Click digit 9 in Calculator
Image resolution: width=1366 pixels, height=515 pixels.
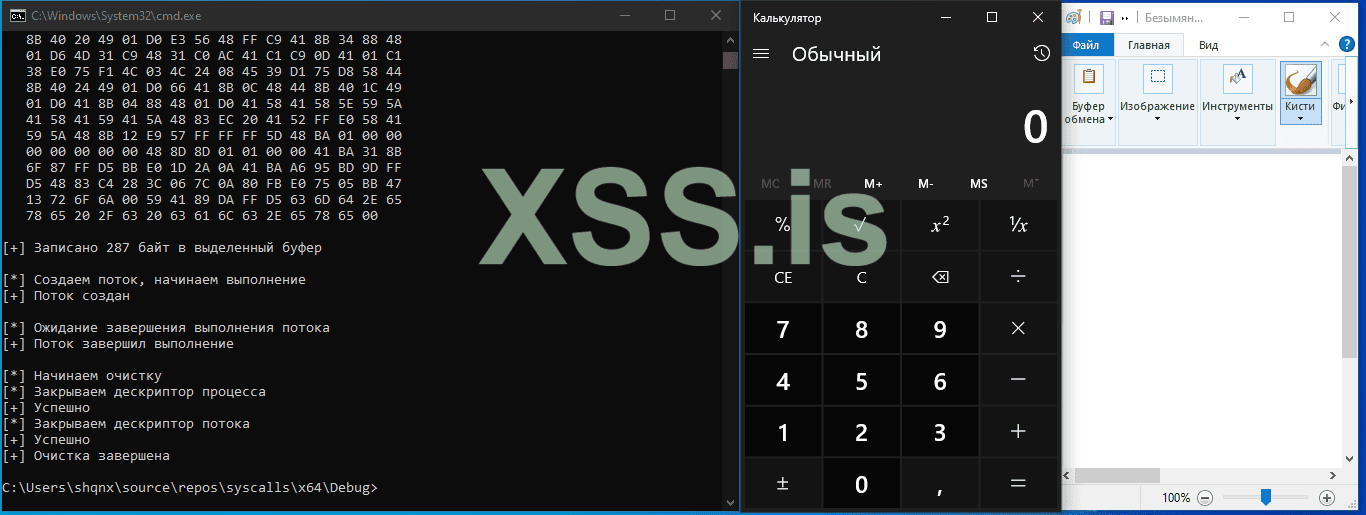[939, 329]
